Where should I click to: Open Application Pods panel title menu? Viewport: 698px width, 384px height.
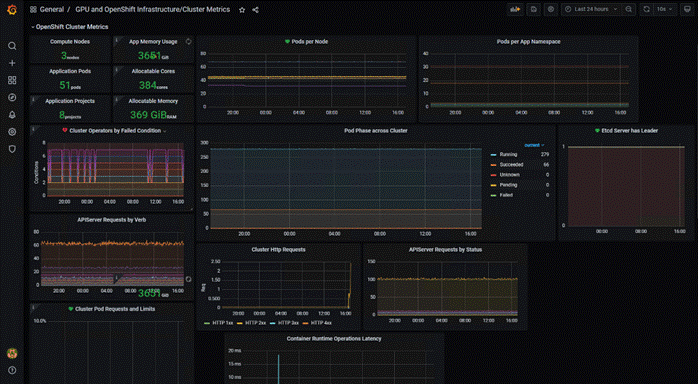point(70,71)
